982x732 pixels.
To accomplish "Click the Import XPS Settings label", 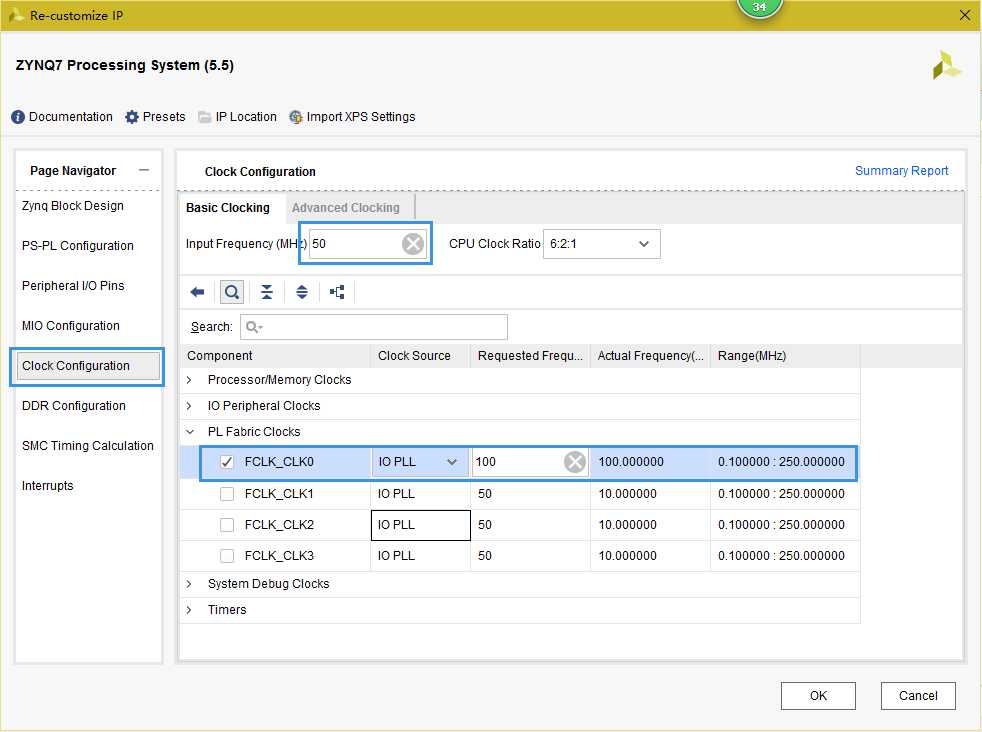I will pyautogui.click(x=361, y=117).
